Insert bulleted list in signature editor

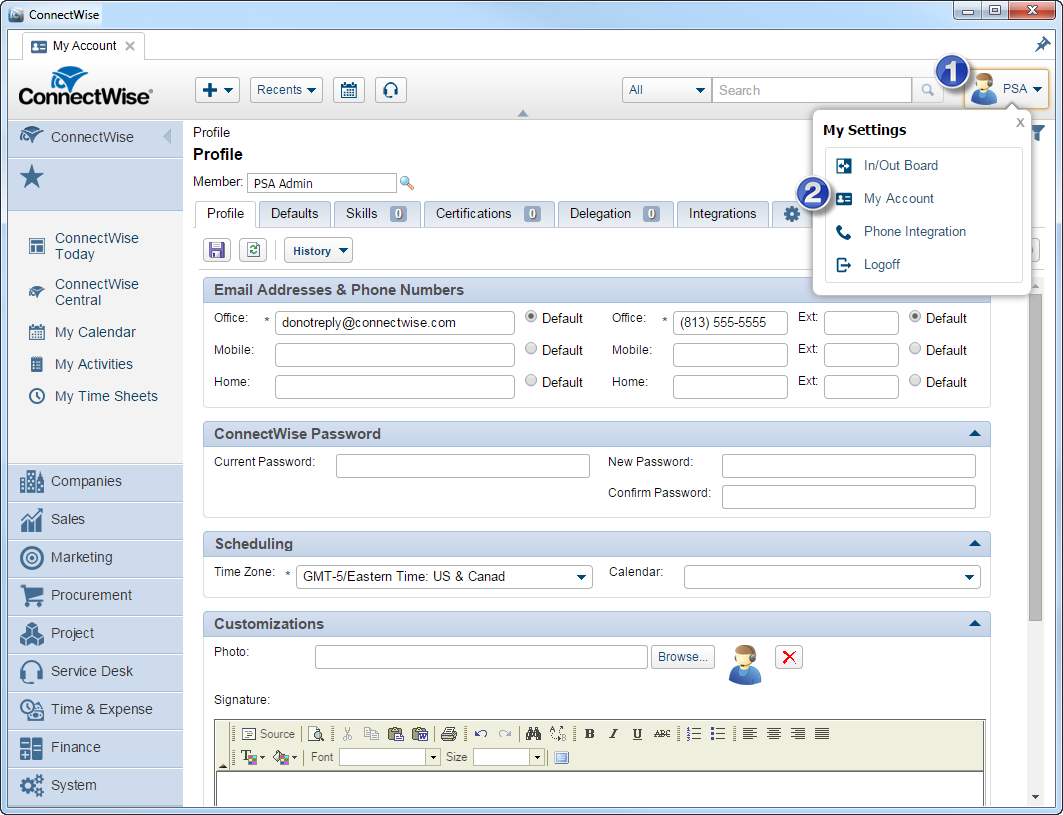coord(718,734)
